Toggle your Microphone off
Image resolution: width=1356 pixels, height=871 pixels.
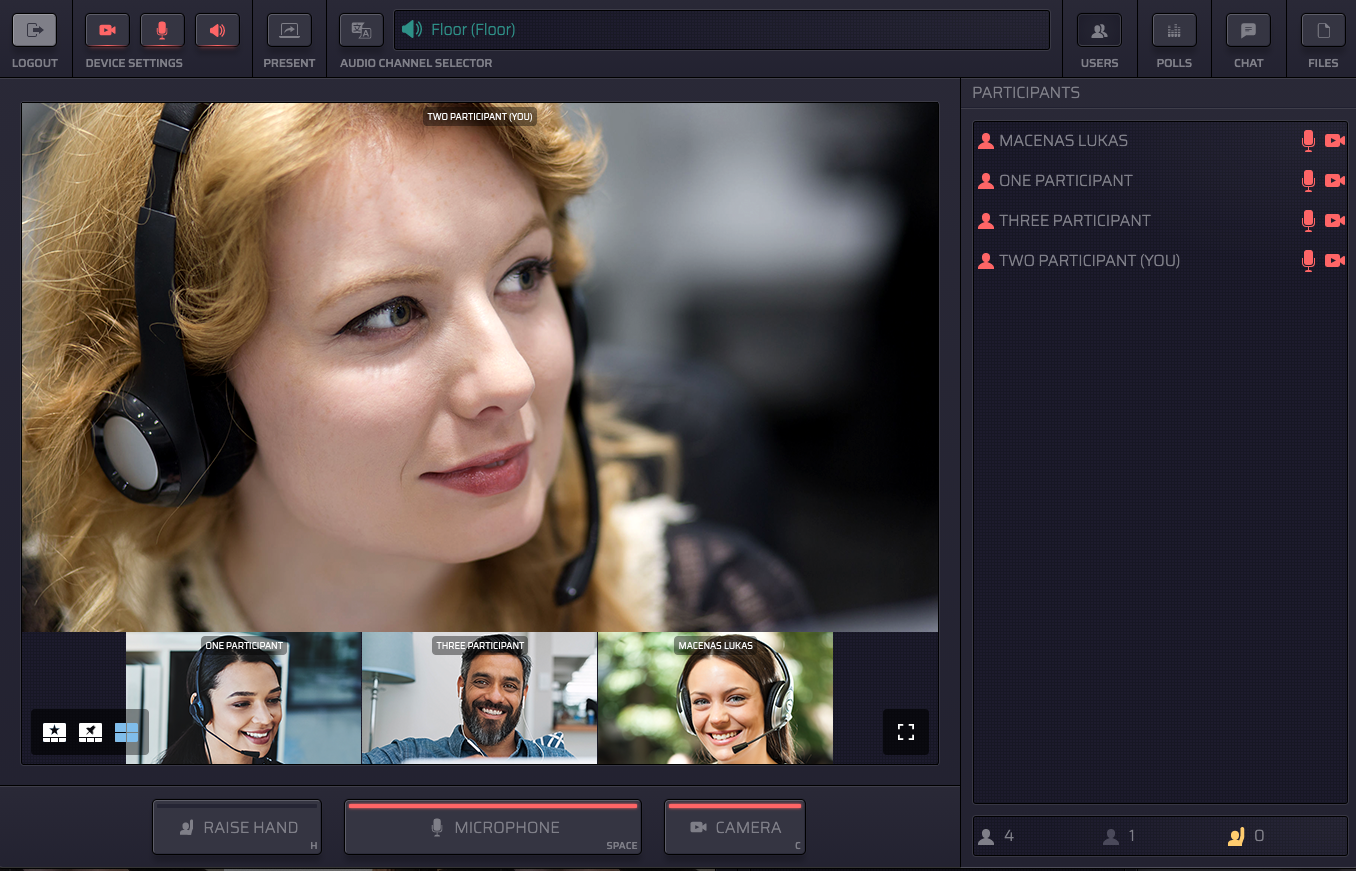(492, 827)
